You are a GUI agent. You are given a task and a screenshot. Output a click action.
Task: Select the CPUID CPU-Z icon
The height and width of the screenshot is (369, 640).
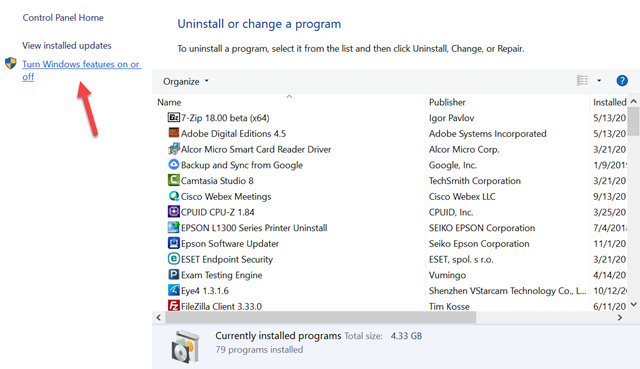click(173, 211)
